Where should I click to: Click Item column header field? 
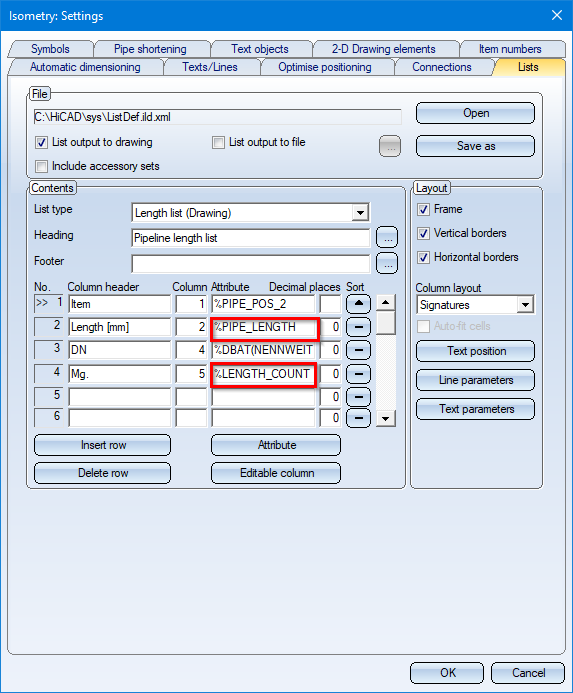click(119, 304)
